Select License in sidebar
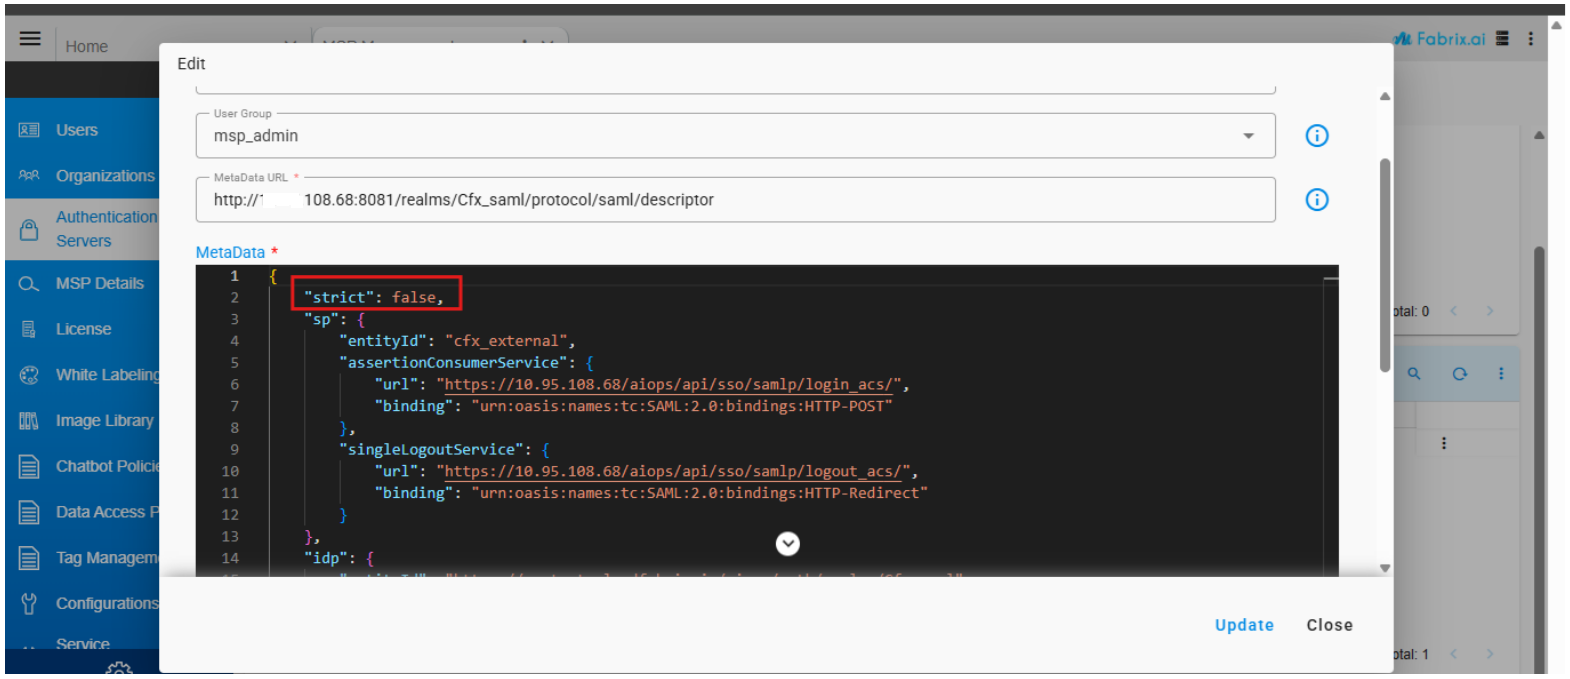Screen dimensions: 1570x679 (83, 329)
